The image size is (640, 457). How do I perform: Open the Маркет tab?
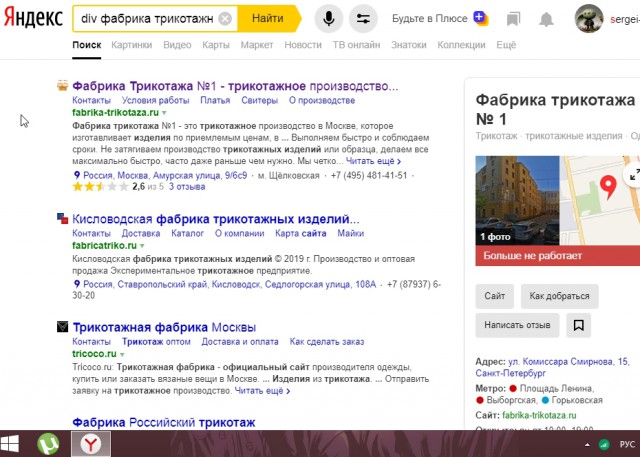(257, 45)
